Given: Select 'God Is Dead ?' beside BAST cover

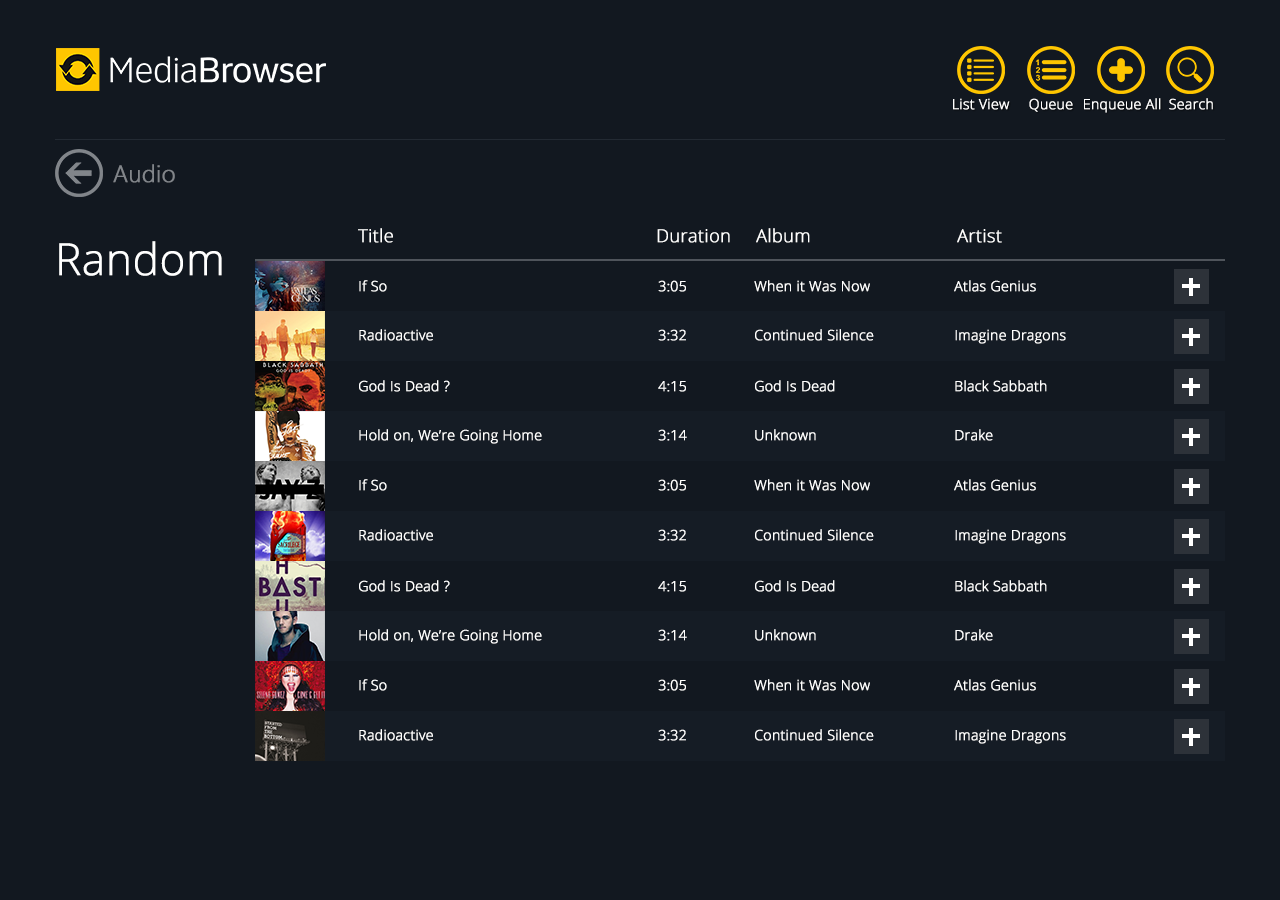Looking at the screenshot, I should (x=404, y=586).
